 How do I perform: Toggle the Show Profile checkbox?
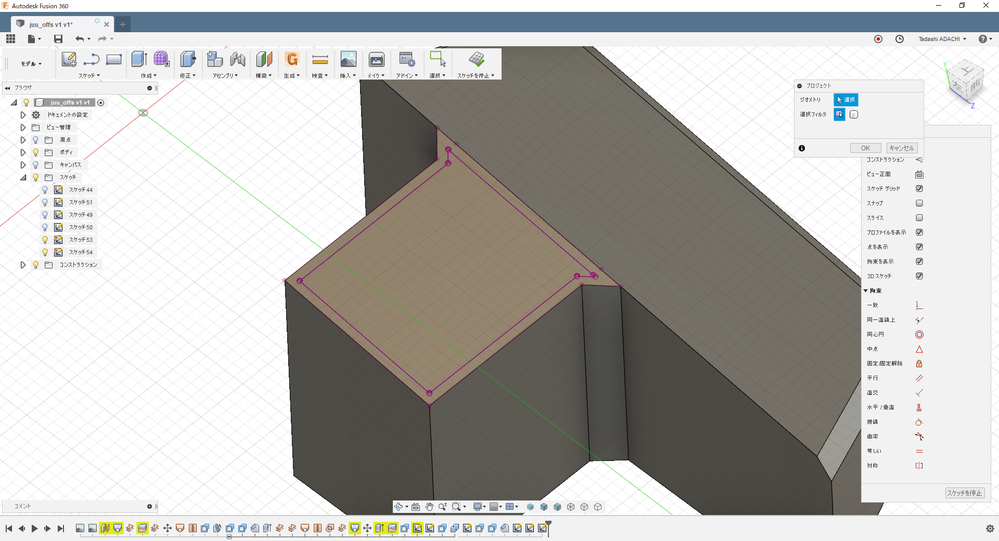click(x=919, y=233)
